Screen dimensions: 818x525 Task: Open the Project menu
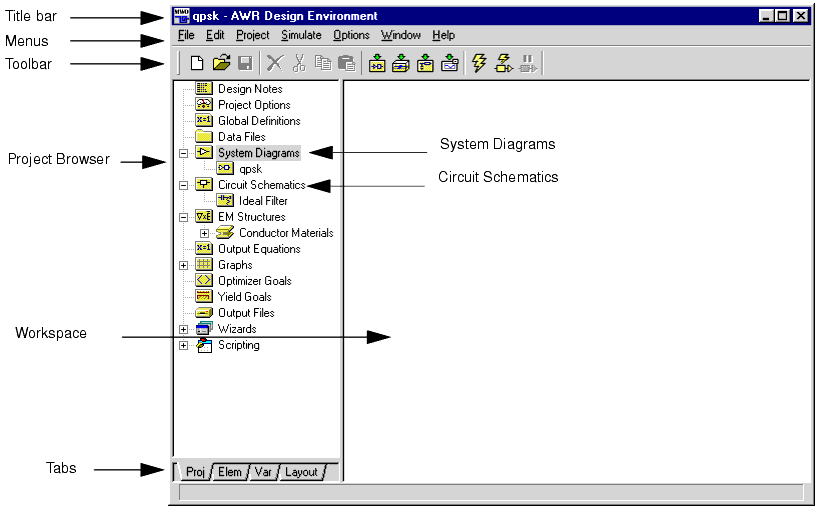252,35
